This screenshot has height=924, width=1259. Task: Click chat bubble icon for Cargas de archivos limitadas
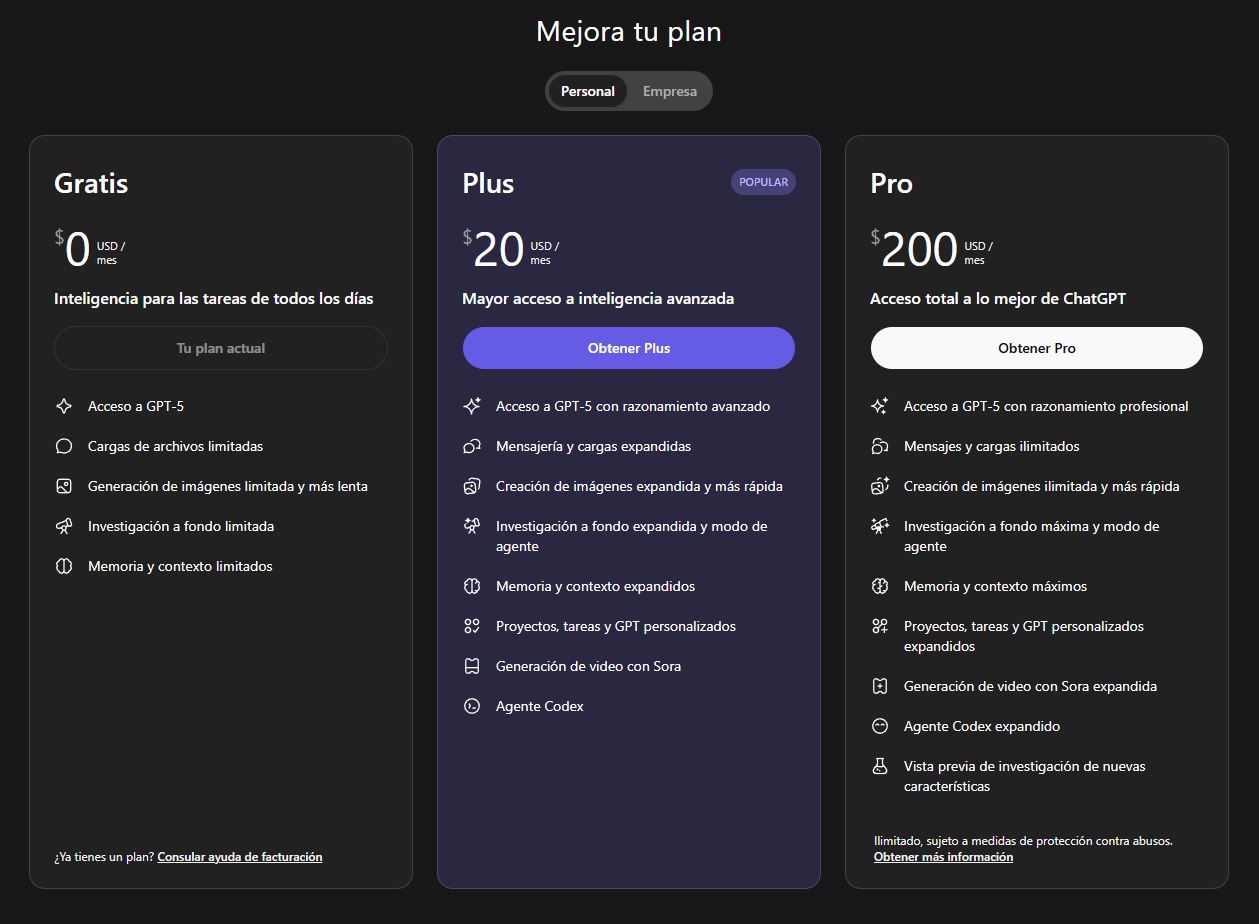click(64, 446)
